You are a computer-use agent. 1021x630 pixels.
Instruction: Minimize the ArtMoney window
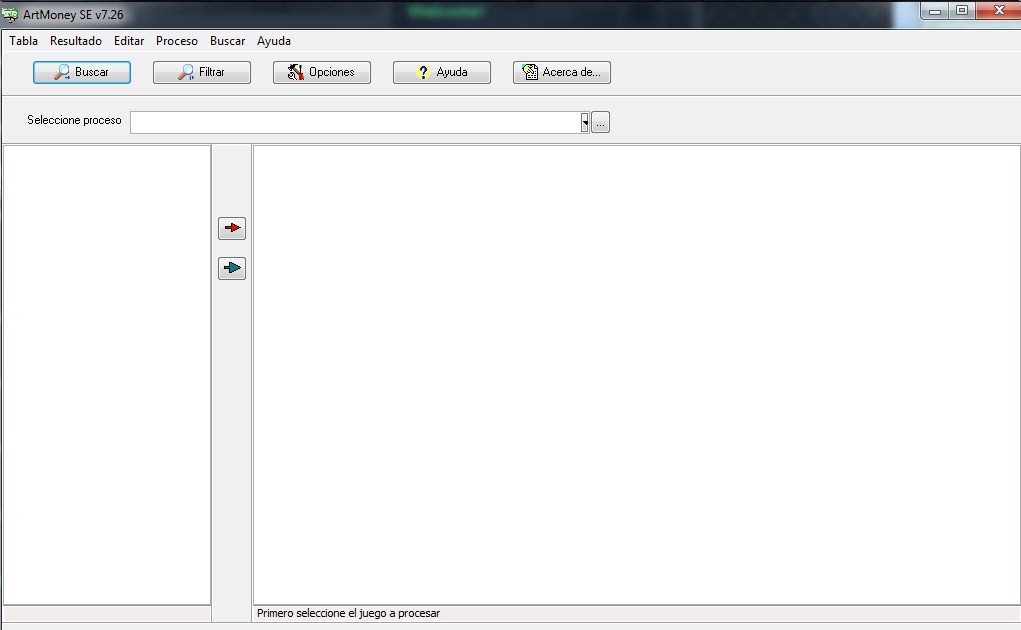pyautogui.click(x=935, y=11)
